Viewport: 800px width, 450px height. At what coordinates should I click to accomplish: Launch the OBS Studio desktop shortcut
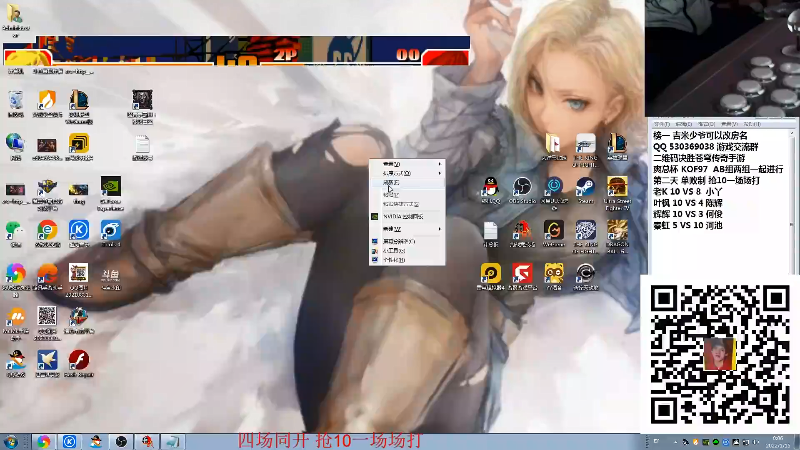point(522,190)
